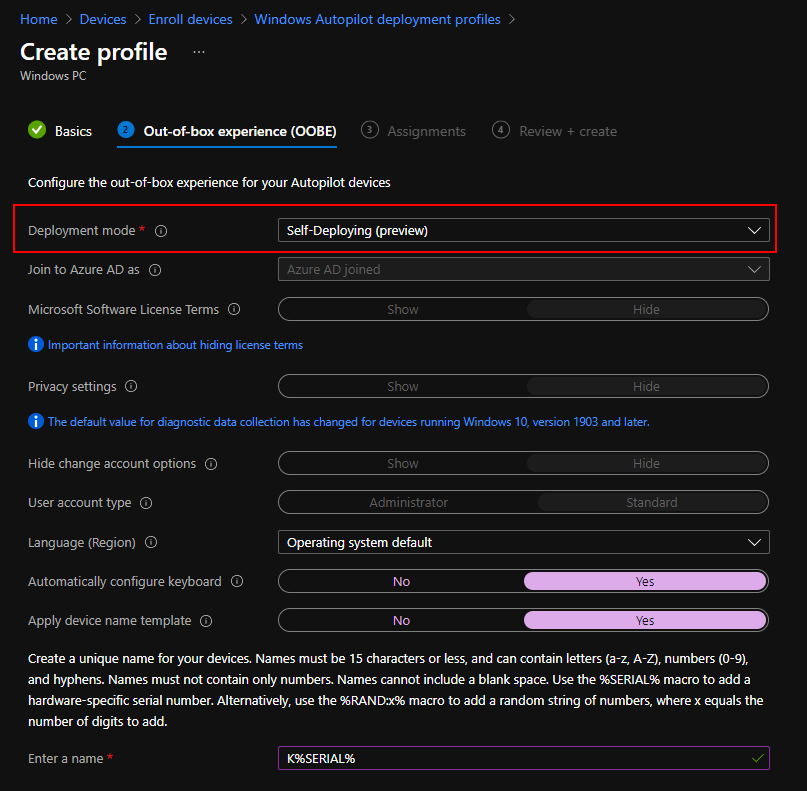Click info icon next to Deployment mode
The image size is (807, 791).
pyautogui.click(x=161, y=231)
